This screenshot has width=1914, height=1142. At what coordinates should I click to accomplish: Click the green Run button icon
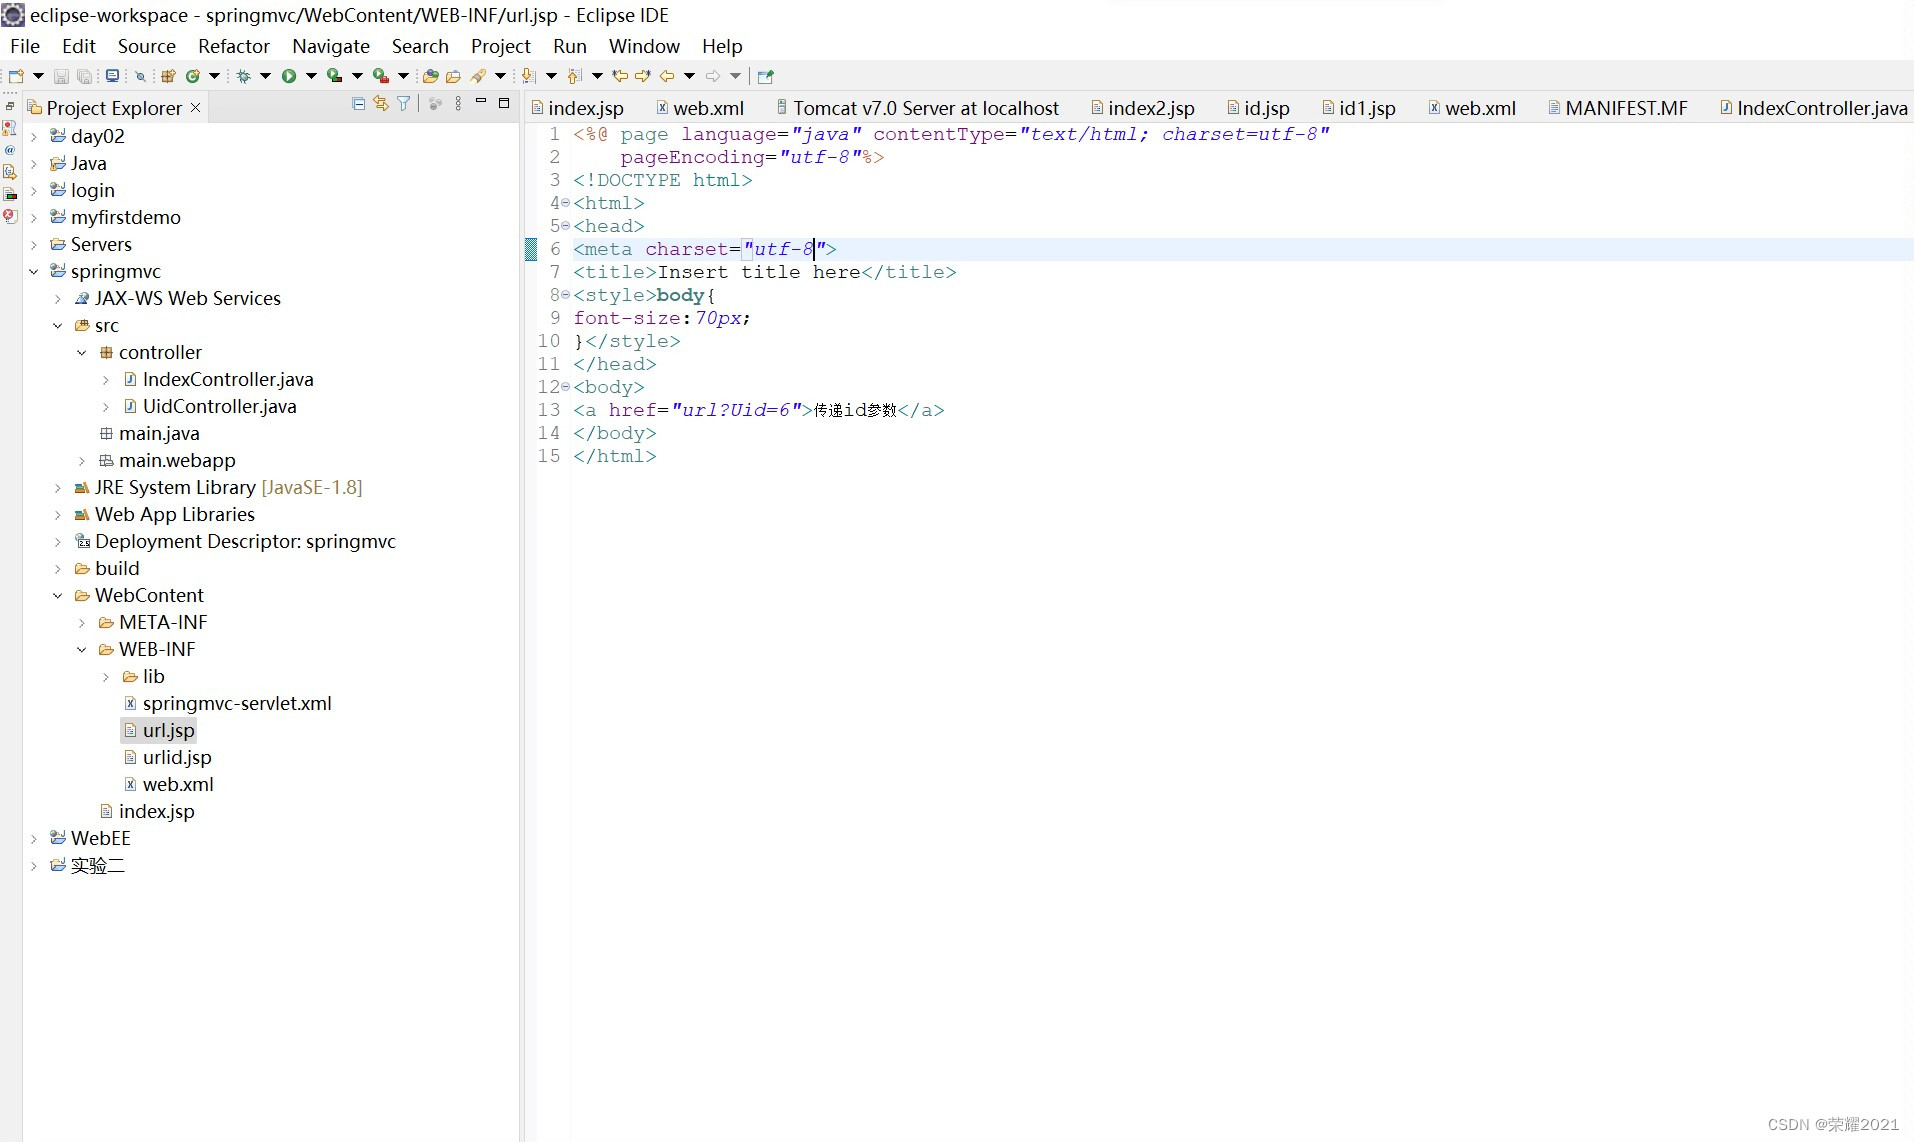[x=289, y=76]
